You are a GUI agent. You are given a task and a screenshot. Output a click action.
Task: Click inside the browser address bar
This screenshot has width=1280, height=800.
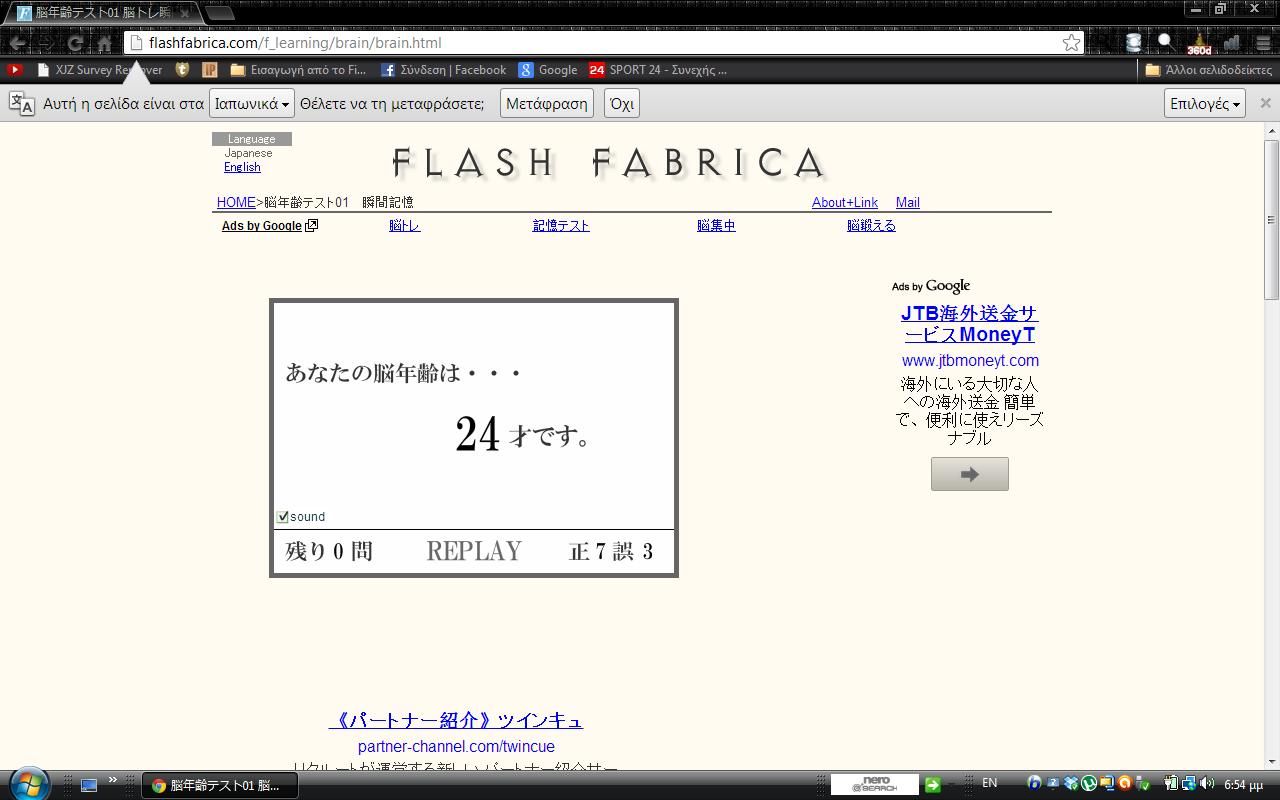coord(400,42)
